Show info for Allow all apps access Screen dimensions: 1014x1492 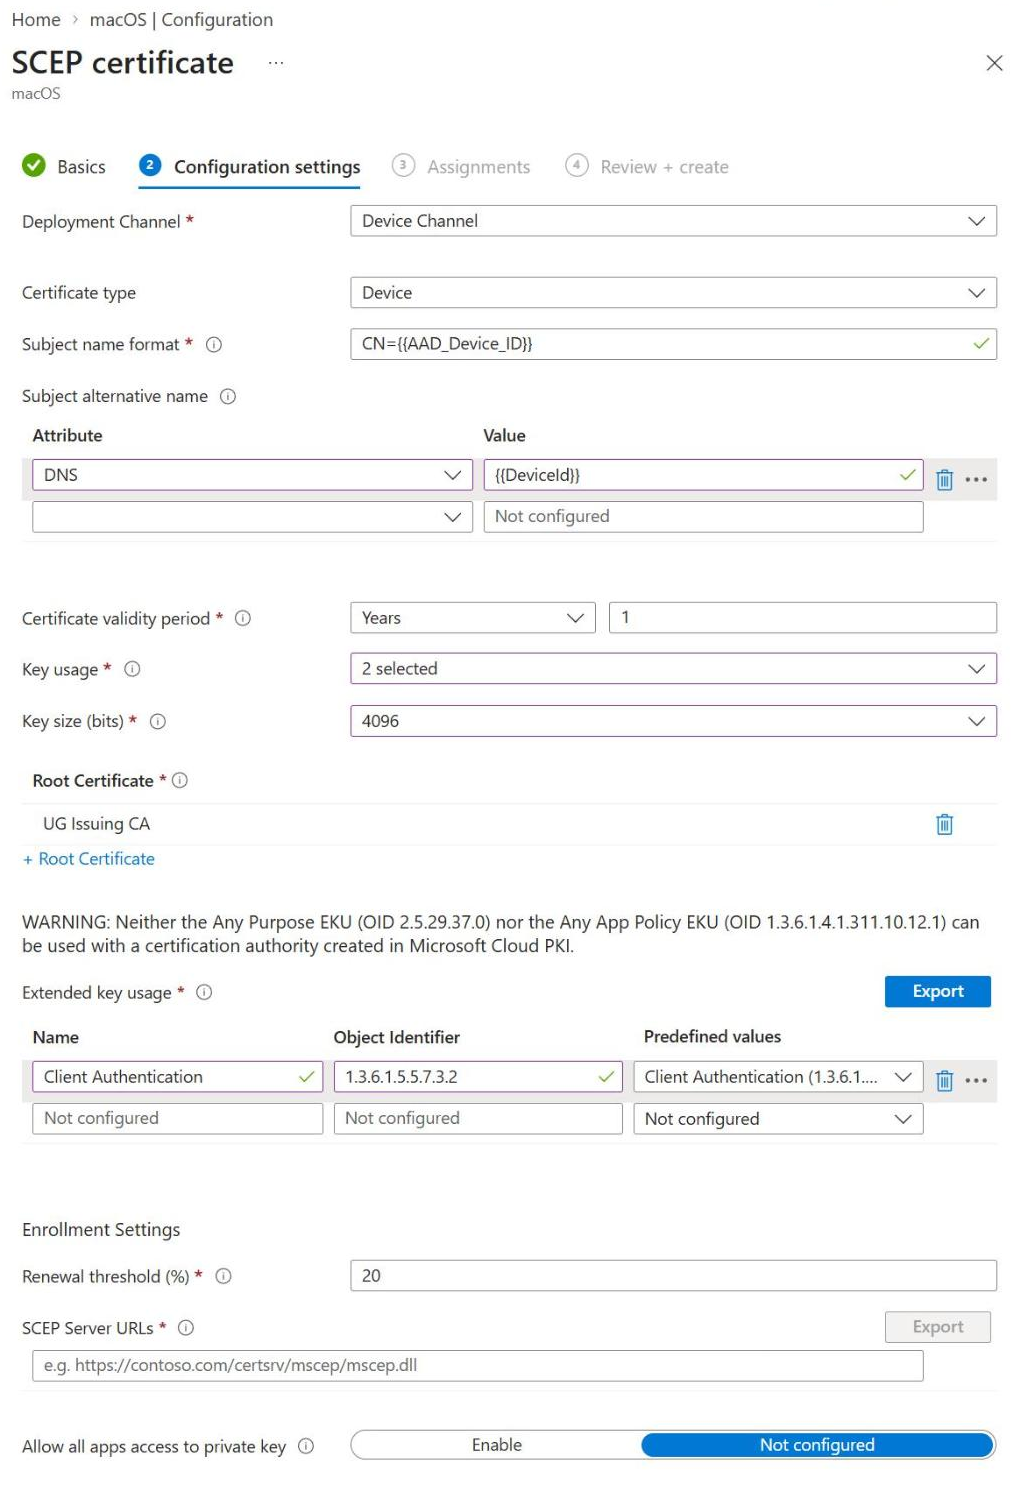[x=307, y=1447]
